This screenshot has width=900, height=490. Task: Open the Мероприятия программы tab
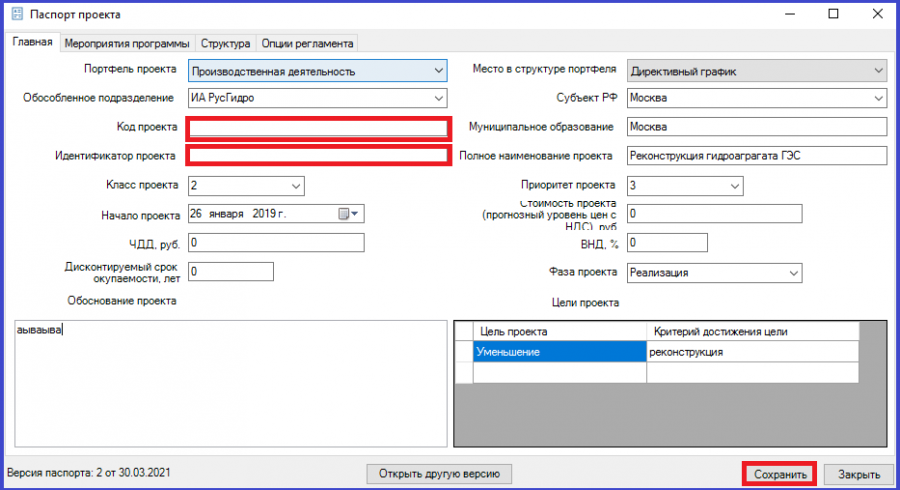tap(126, 44)
